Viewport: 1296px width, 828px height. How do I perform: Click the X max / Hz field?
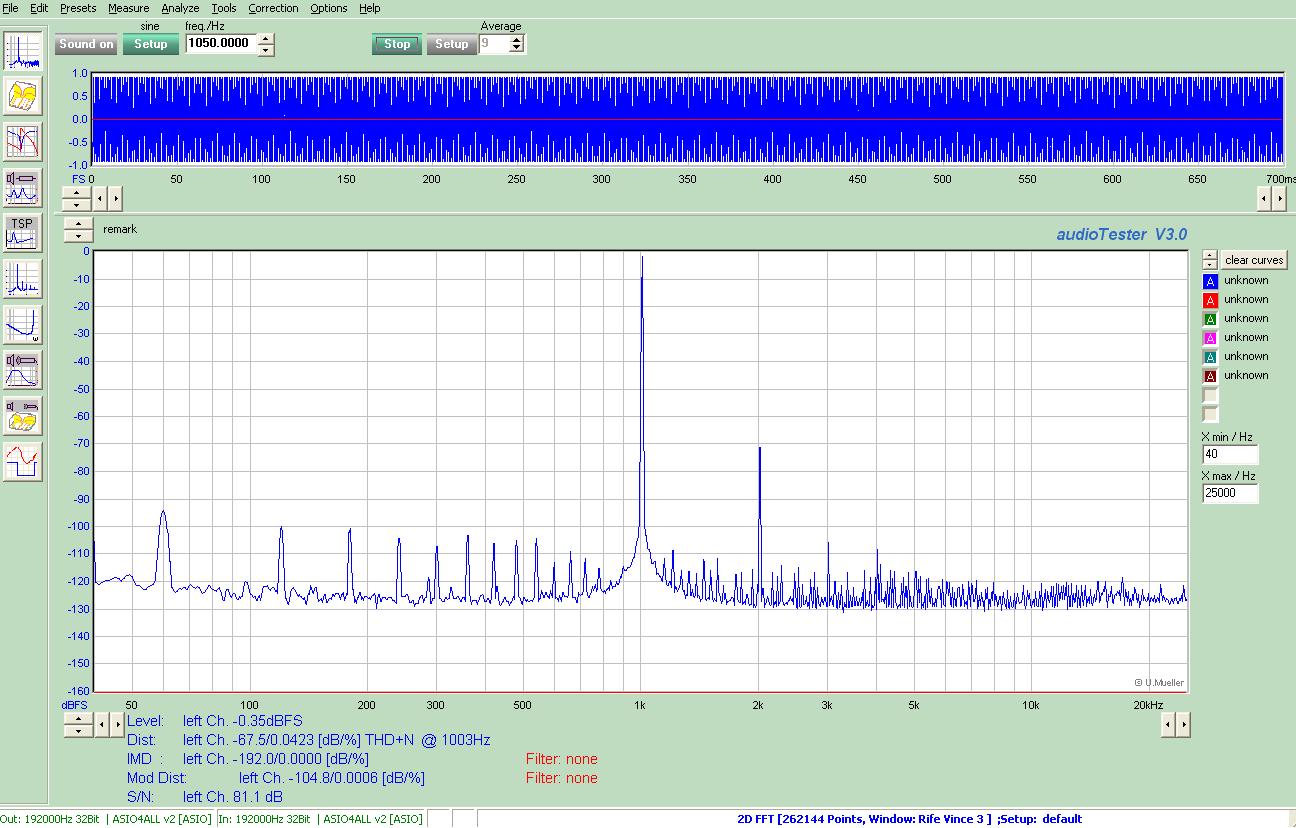point(1230,493)
